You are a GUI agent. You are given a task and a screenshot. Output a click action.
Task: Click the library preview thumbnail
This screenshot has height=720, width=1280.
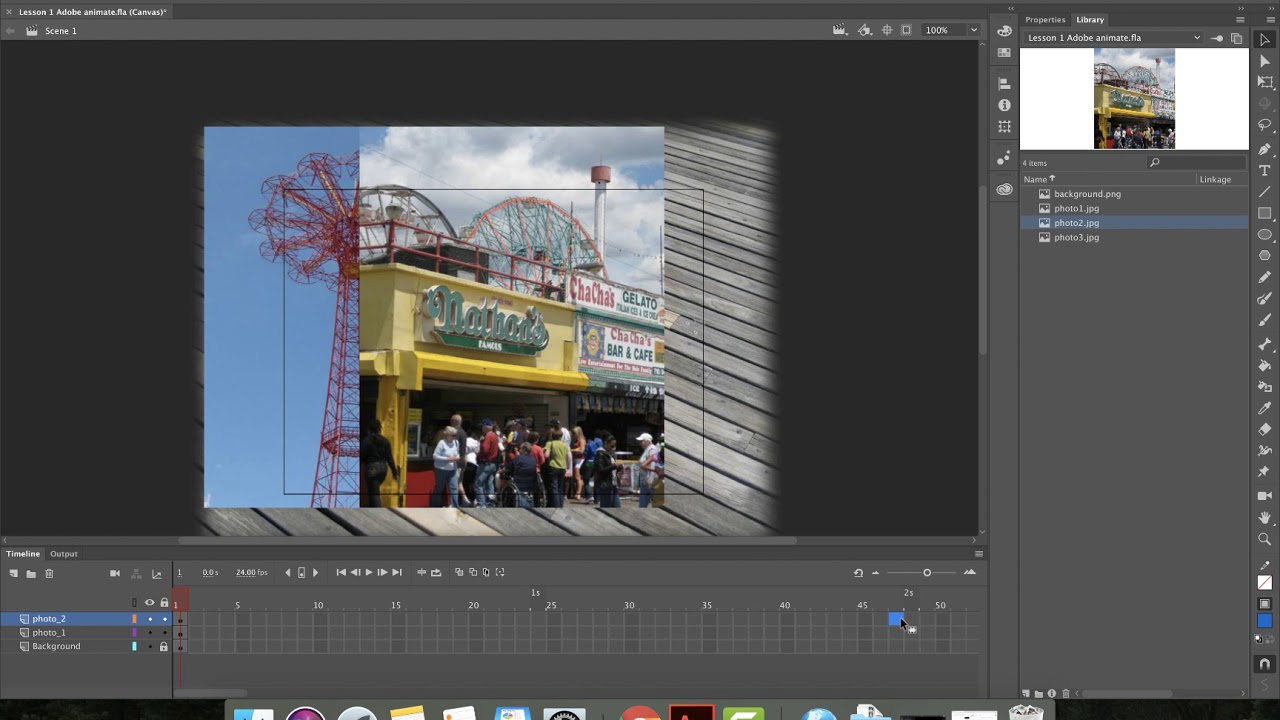(1134, 99)
